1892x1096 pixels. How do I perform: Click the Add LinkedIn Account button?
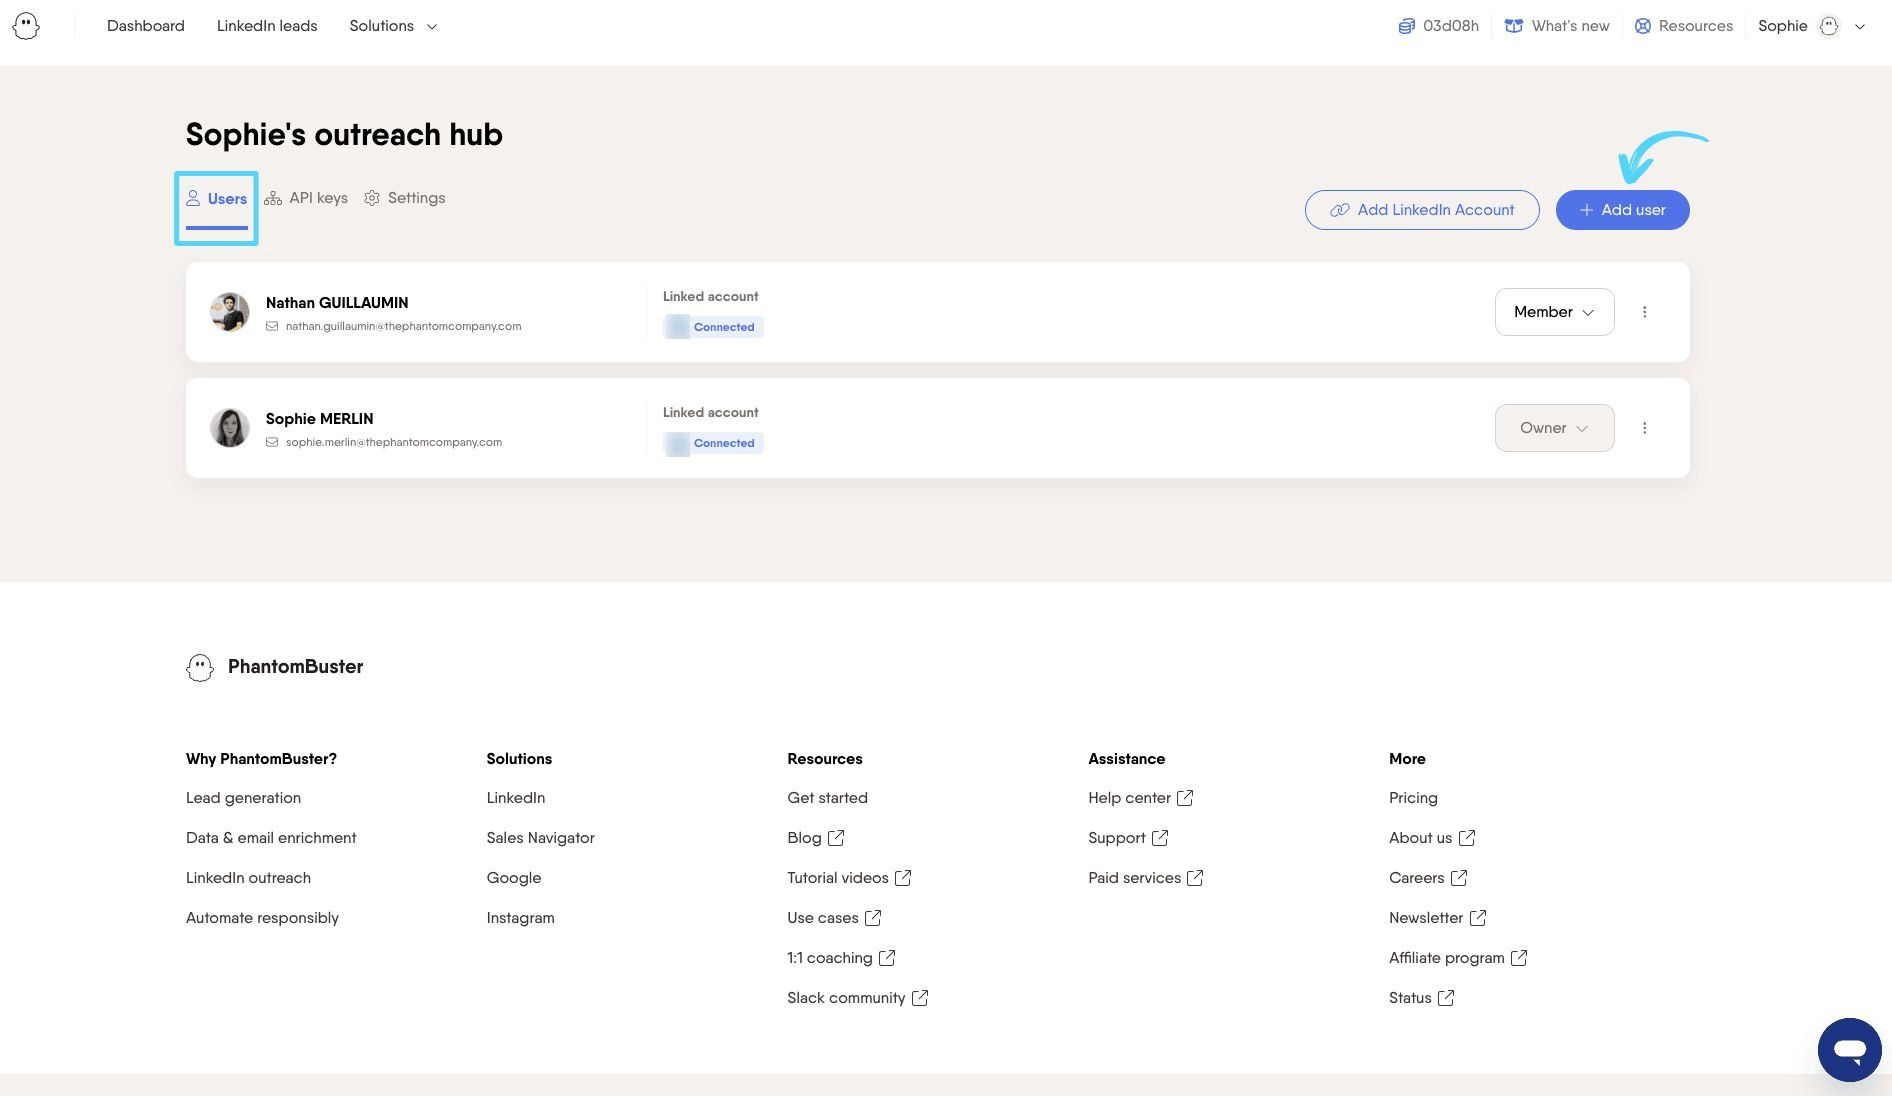tap(1422, 210)
